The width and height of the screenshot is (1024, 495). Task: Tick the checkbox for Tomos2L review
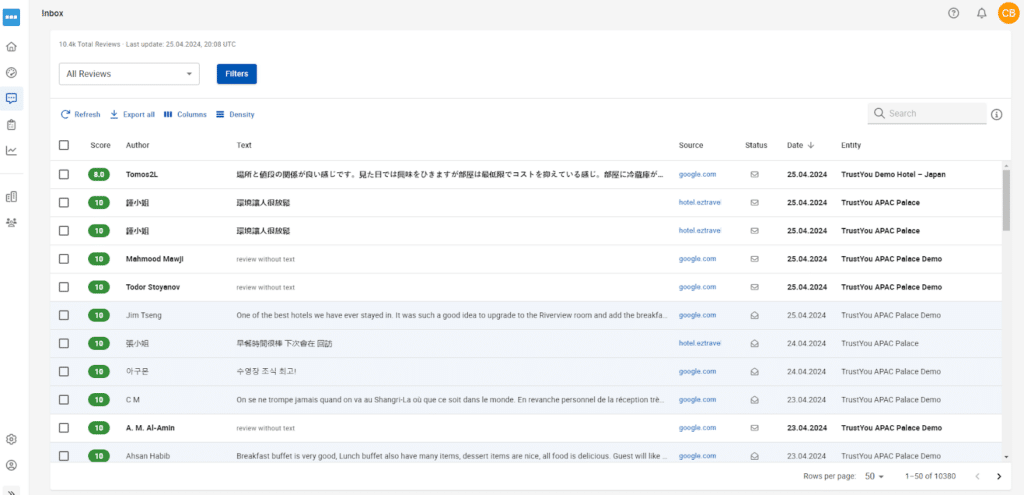[64, 174]
